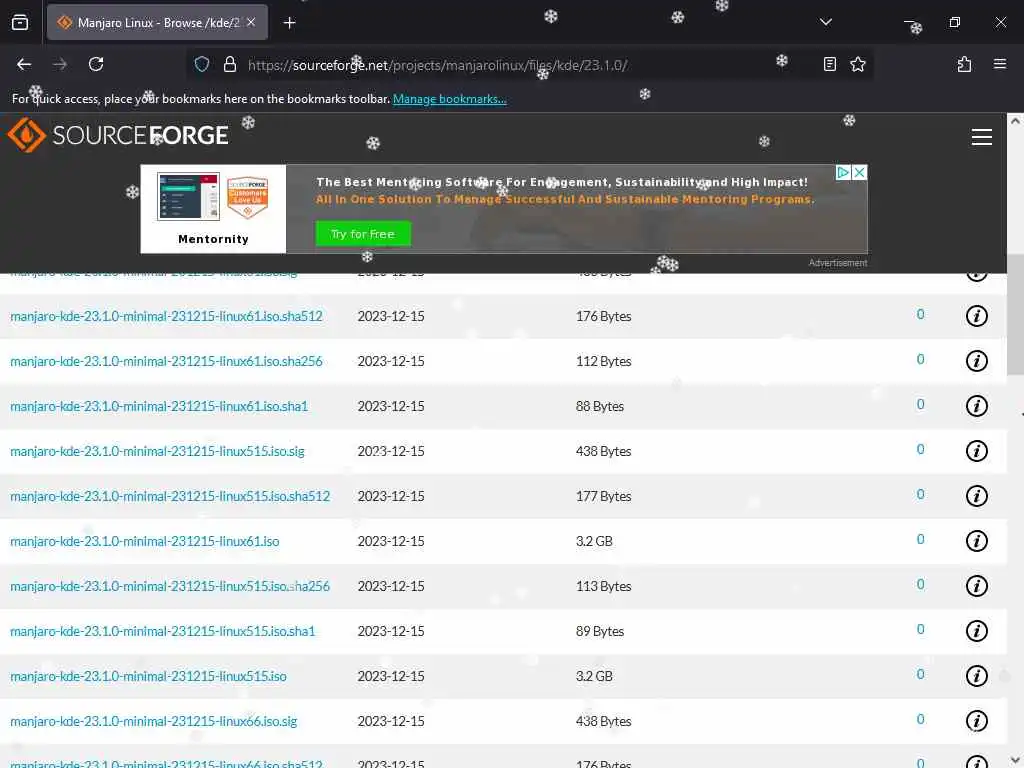The width and height of the screenshot is (1024, 768).
Task: Click the Mentornity ad thumbnail
Action: 213,209
